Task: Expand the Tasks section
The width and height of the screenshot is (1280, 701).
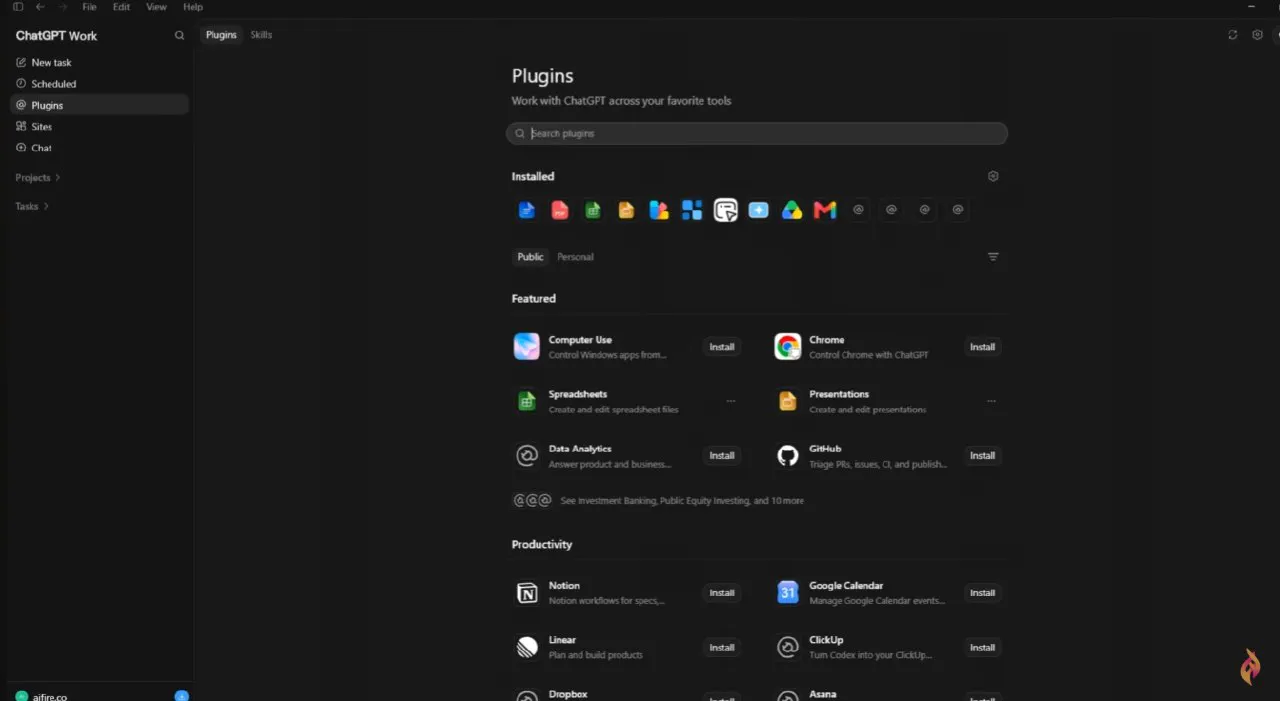Action: 32,206
